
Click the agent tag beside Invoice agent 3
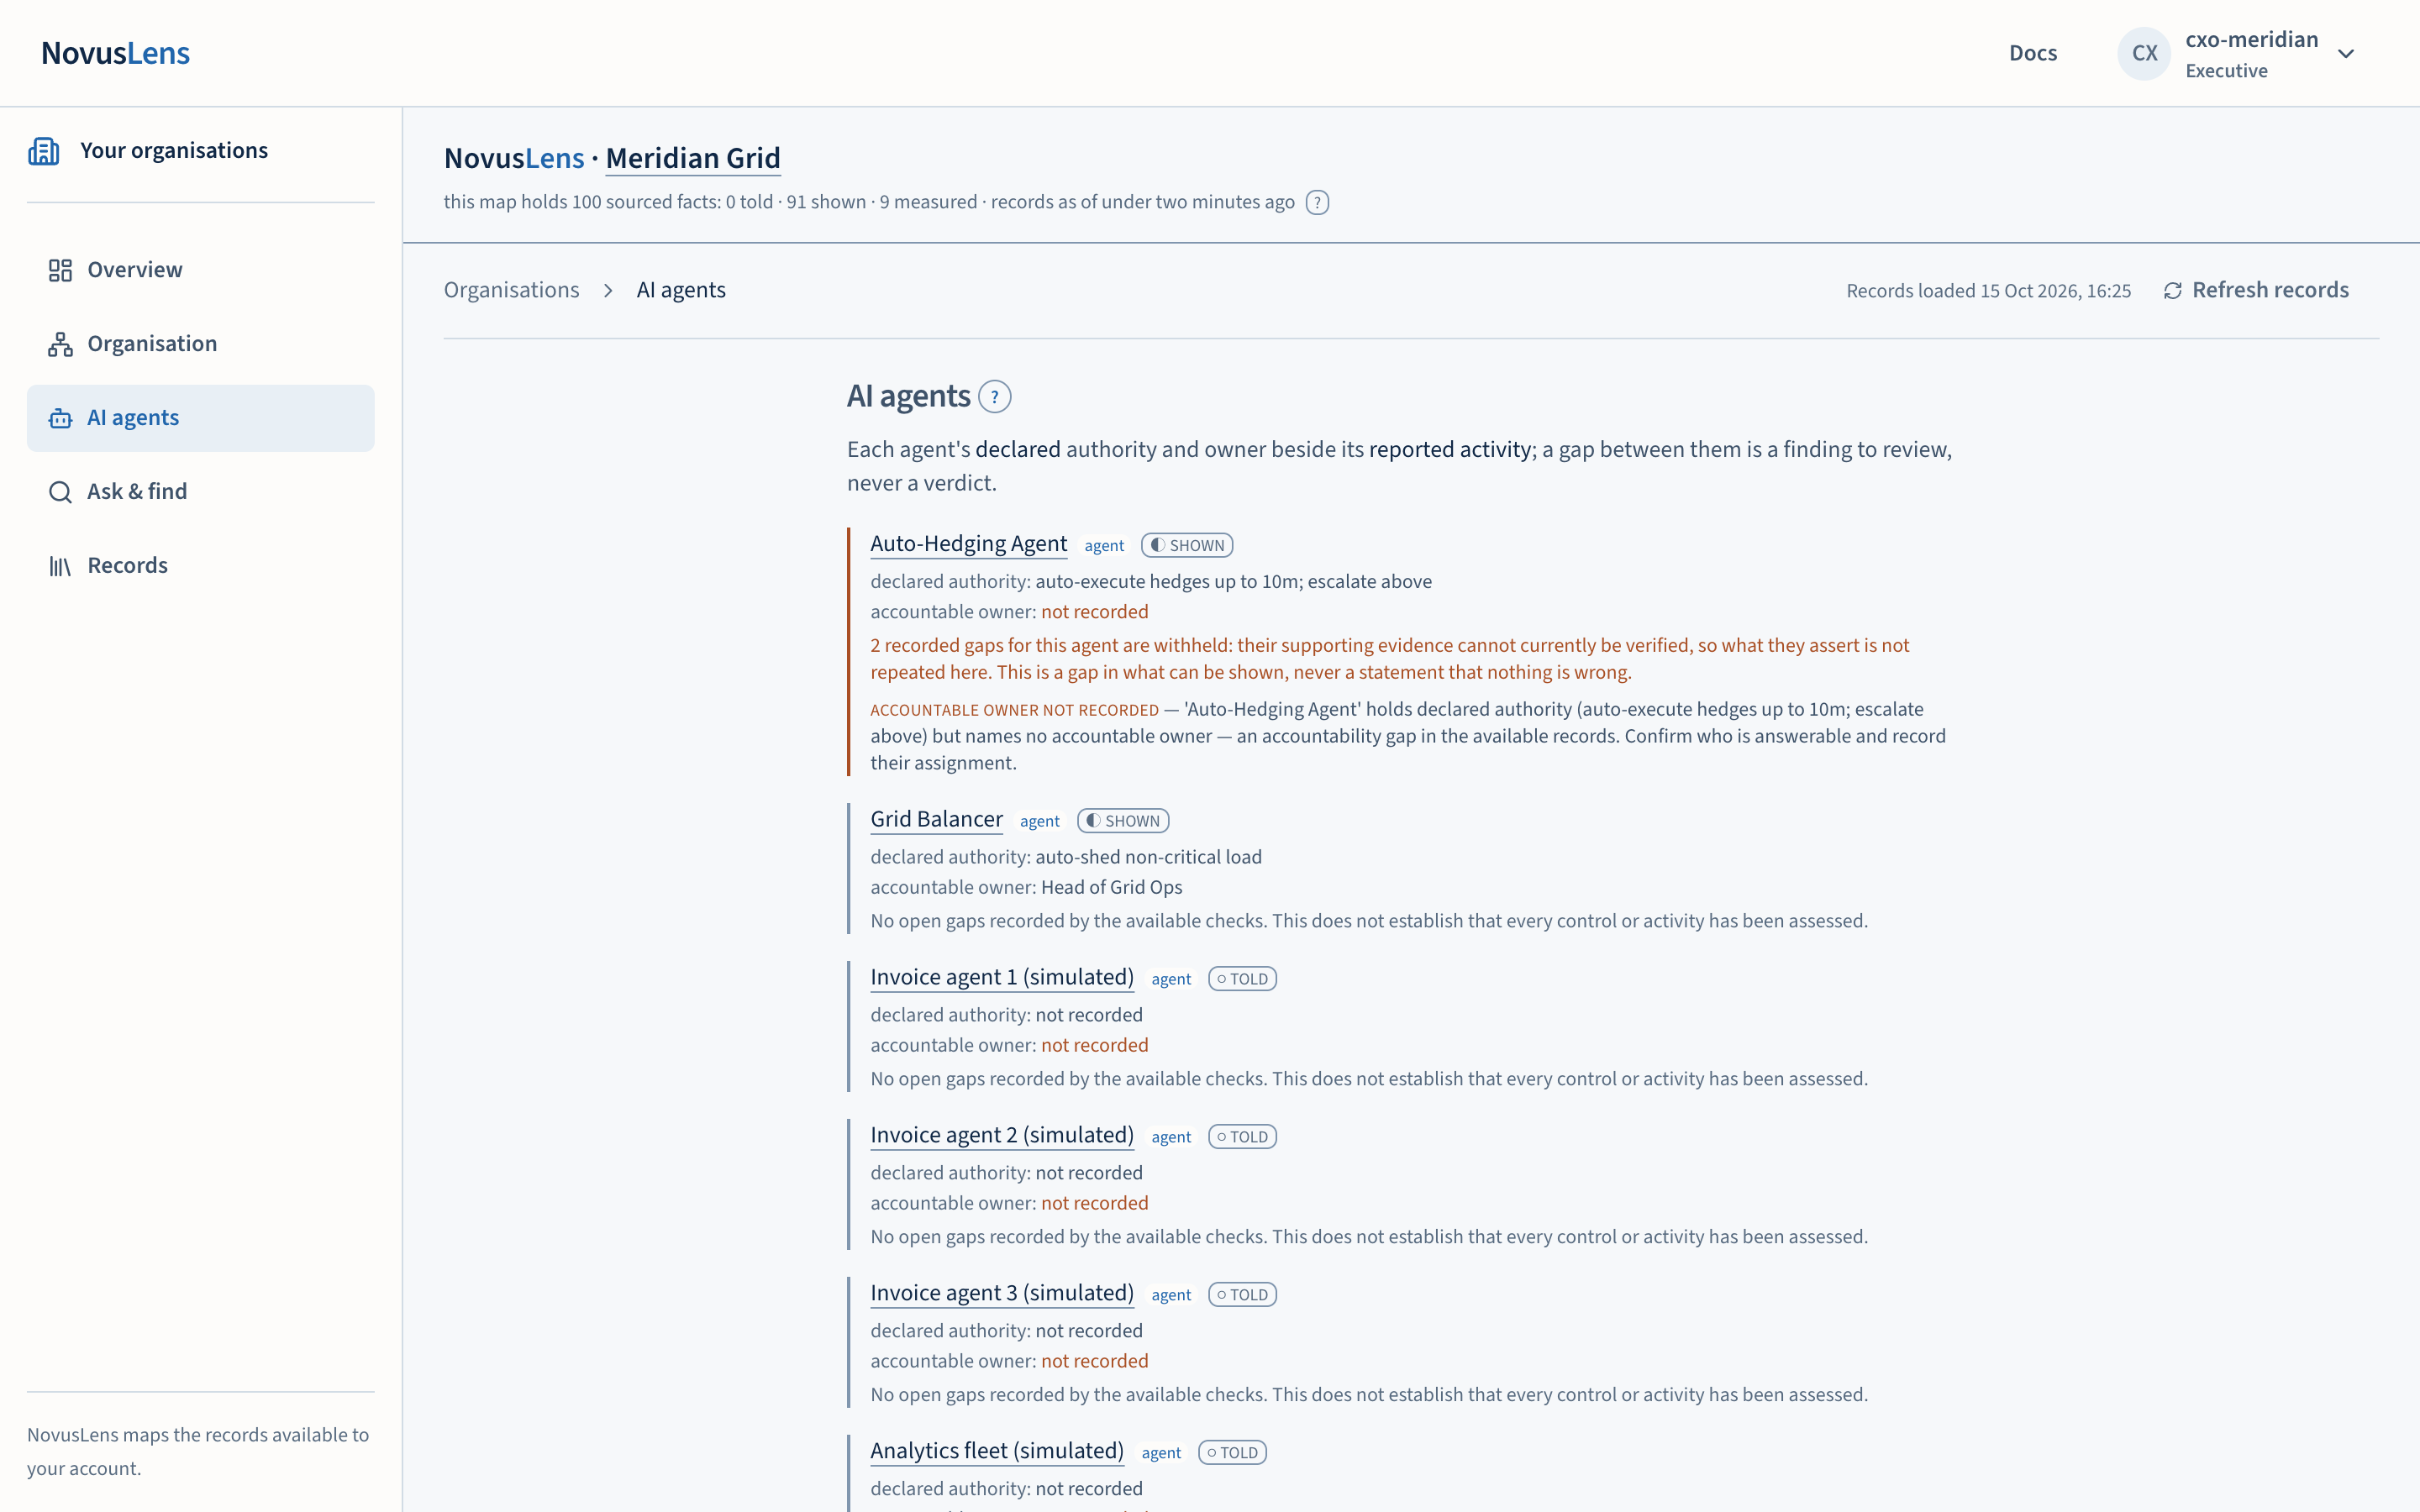pos(1171,1296)
